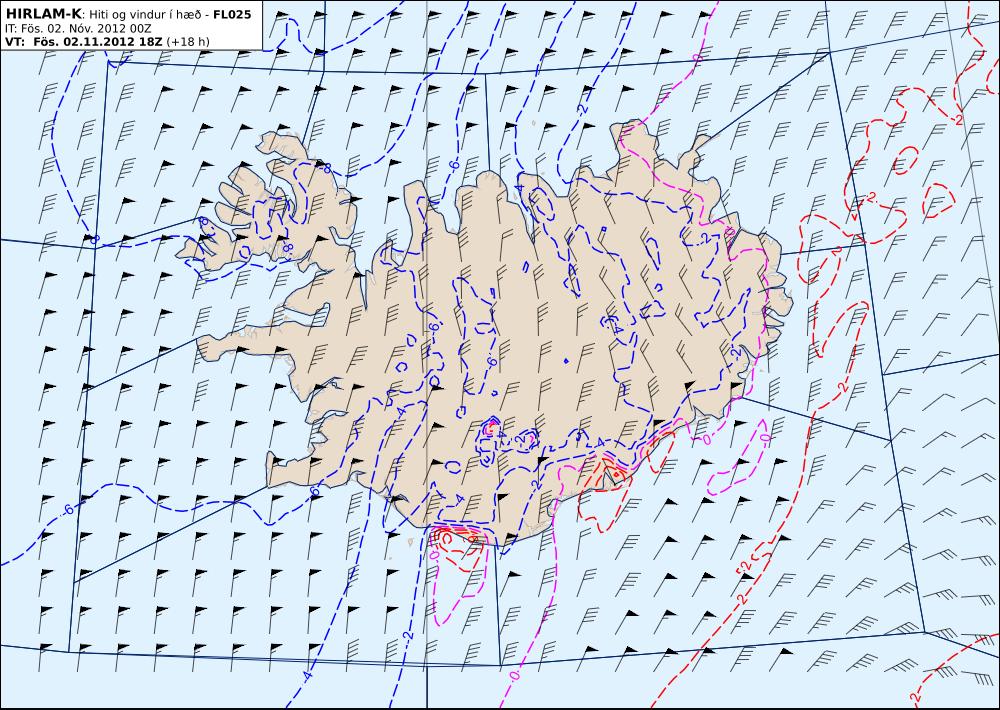Click the blue -4 contour label at bottom edge
The width and height of the screenshot is (1000, 710).
point(309,676)
